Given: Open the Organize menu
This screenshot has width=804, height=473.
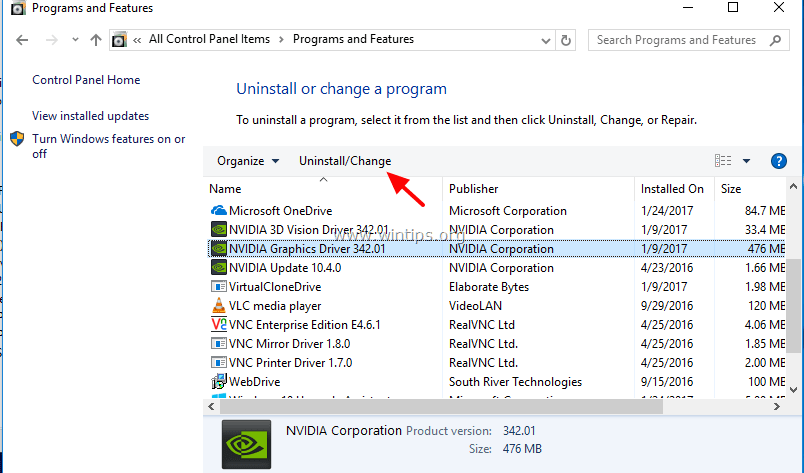Looking at the screenshot, I should pyautogui.click(x=248, y=161).
